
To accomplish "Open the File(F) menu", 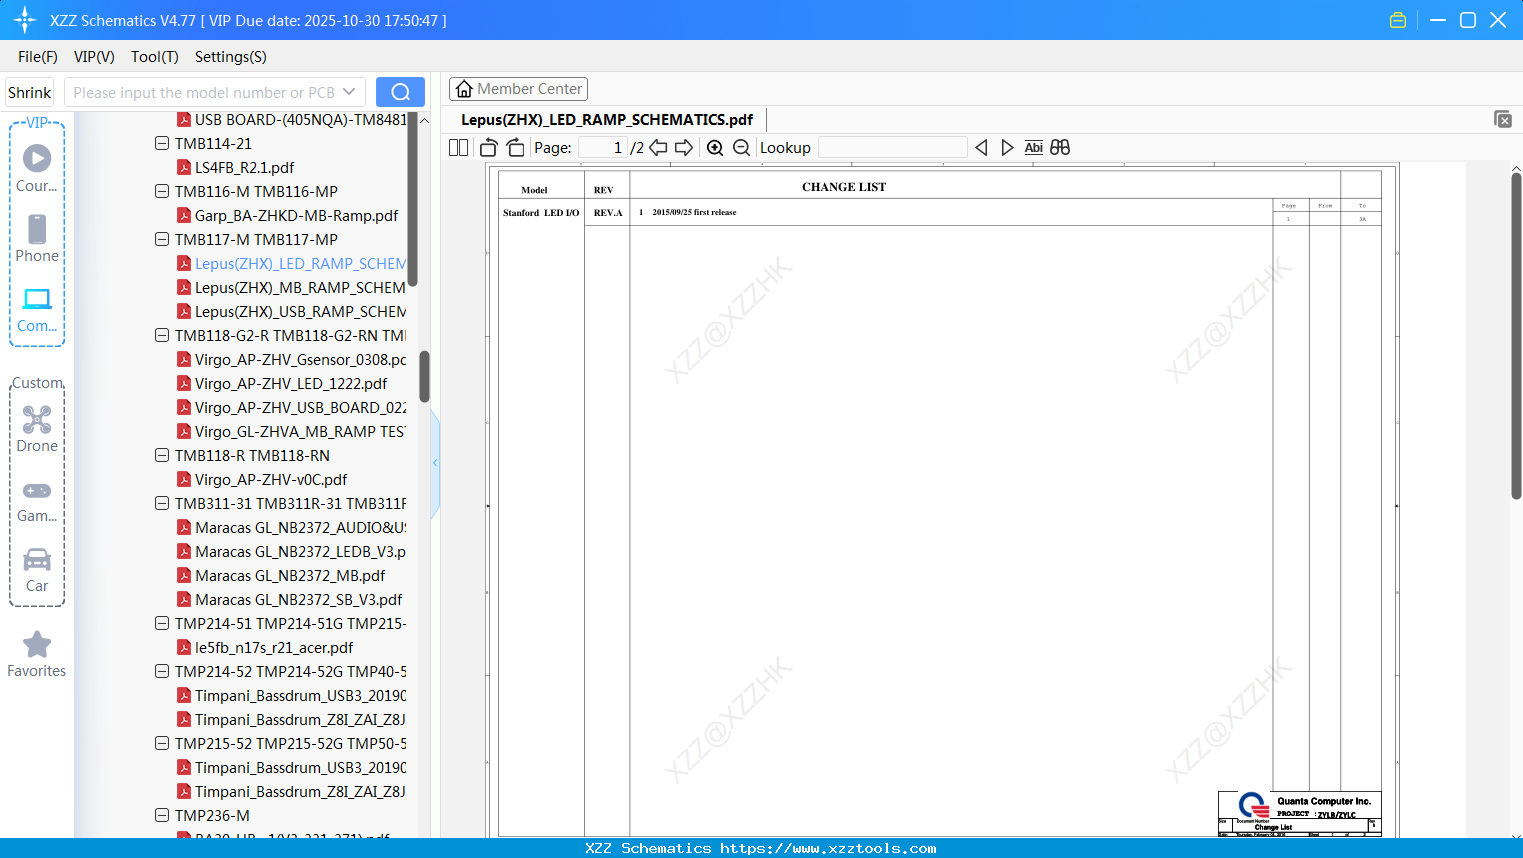I will tap(38, 57).
